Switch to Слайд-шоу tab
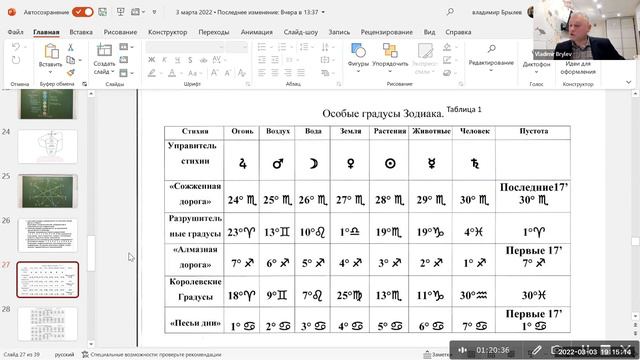The height and width of the screenshot is (360, 640). point(301,32)
